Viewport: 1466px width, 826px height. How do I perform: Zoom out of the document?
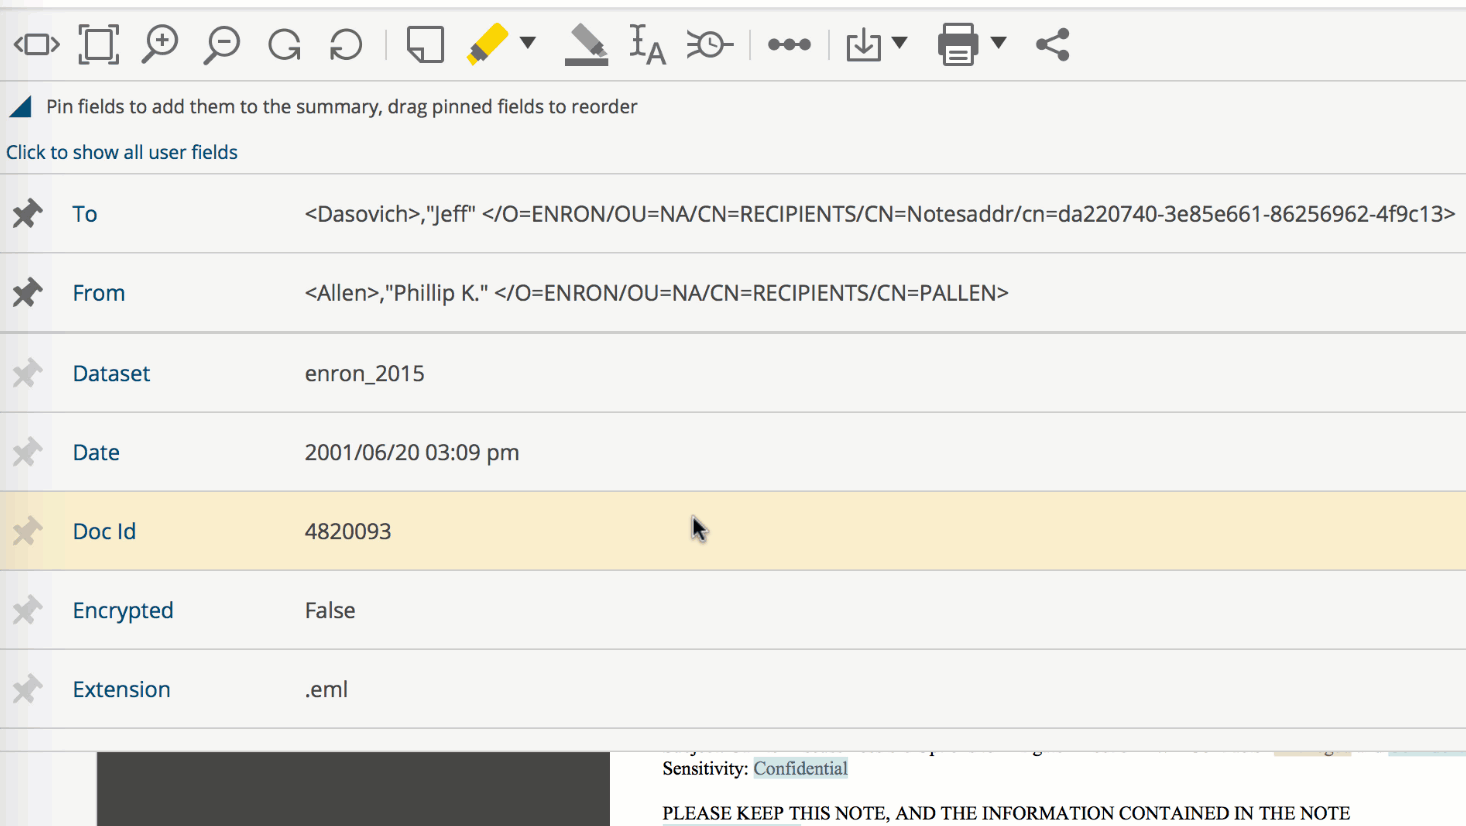222,45
